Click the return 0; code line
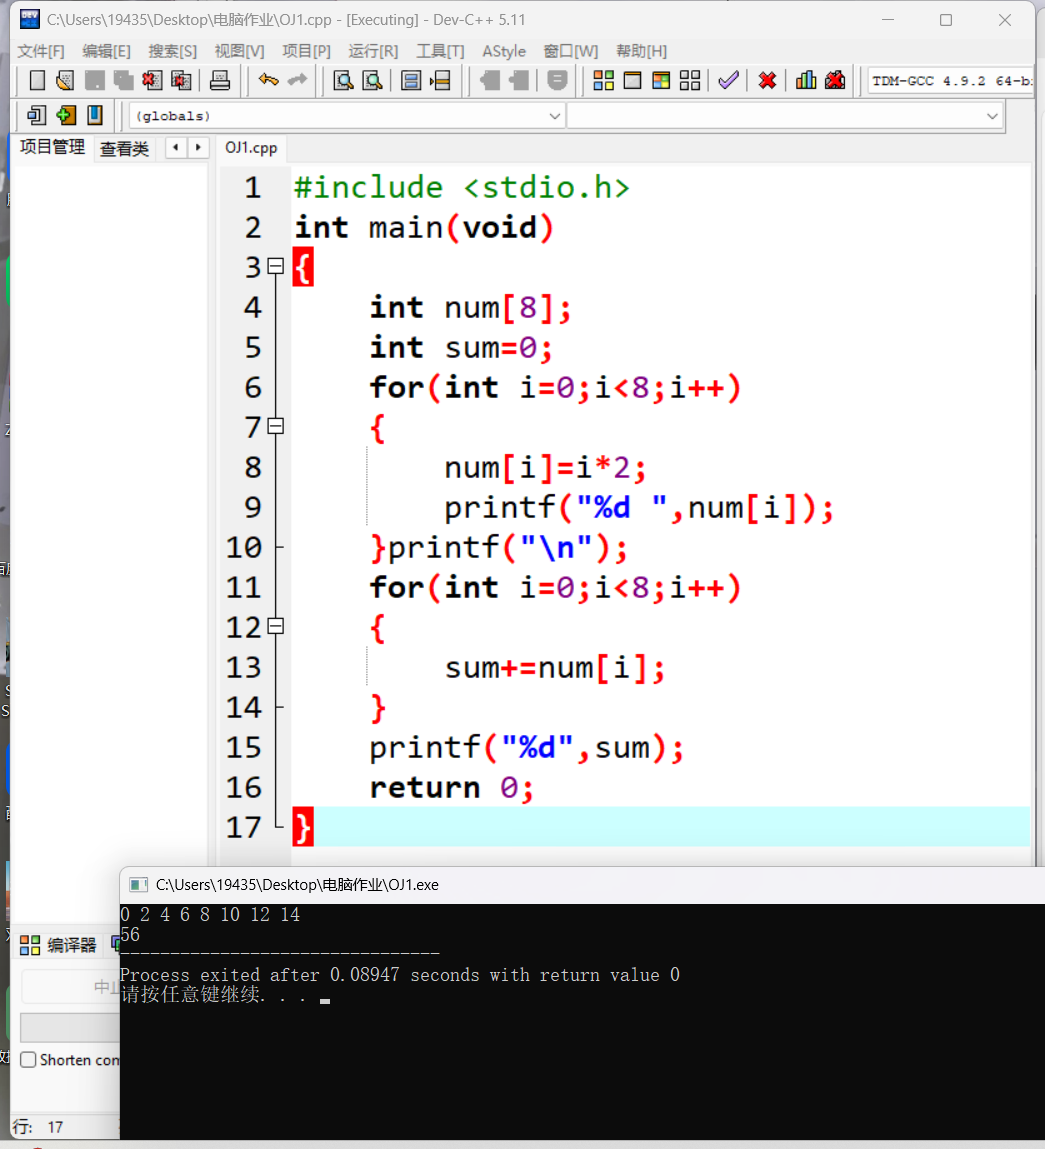The width and height of the screenshot is (1045, 1149). 451,788
